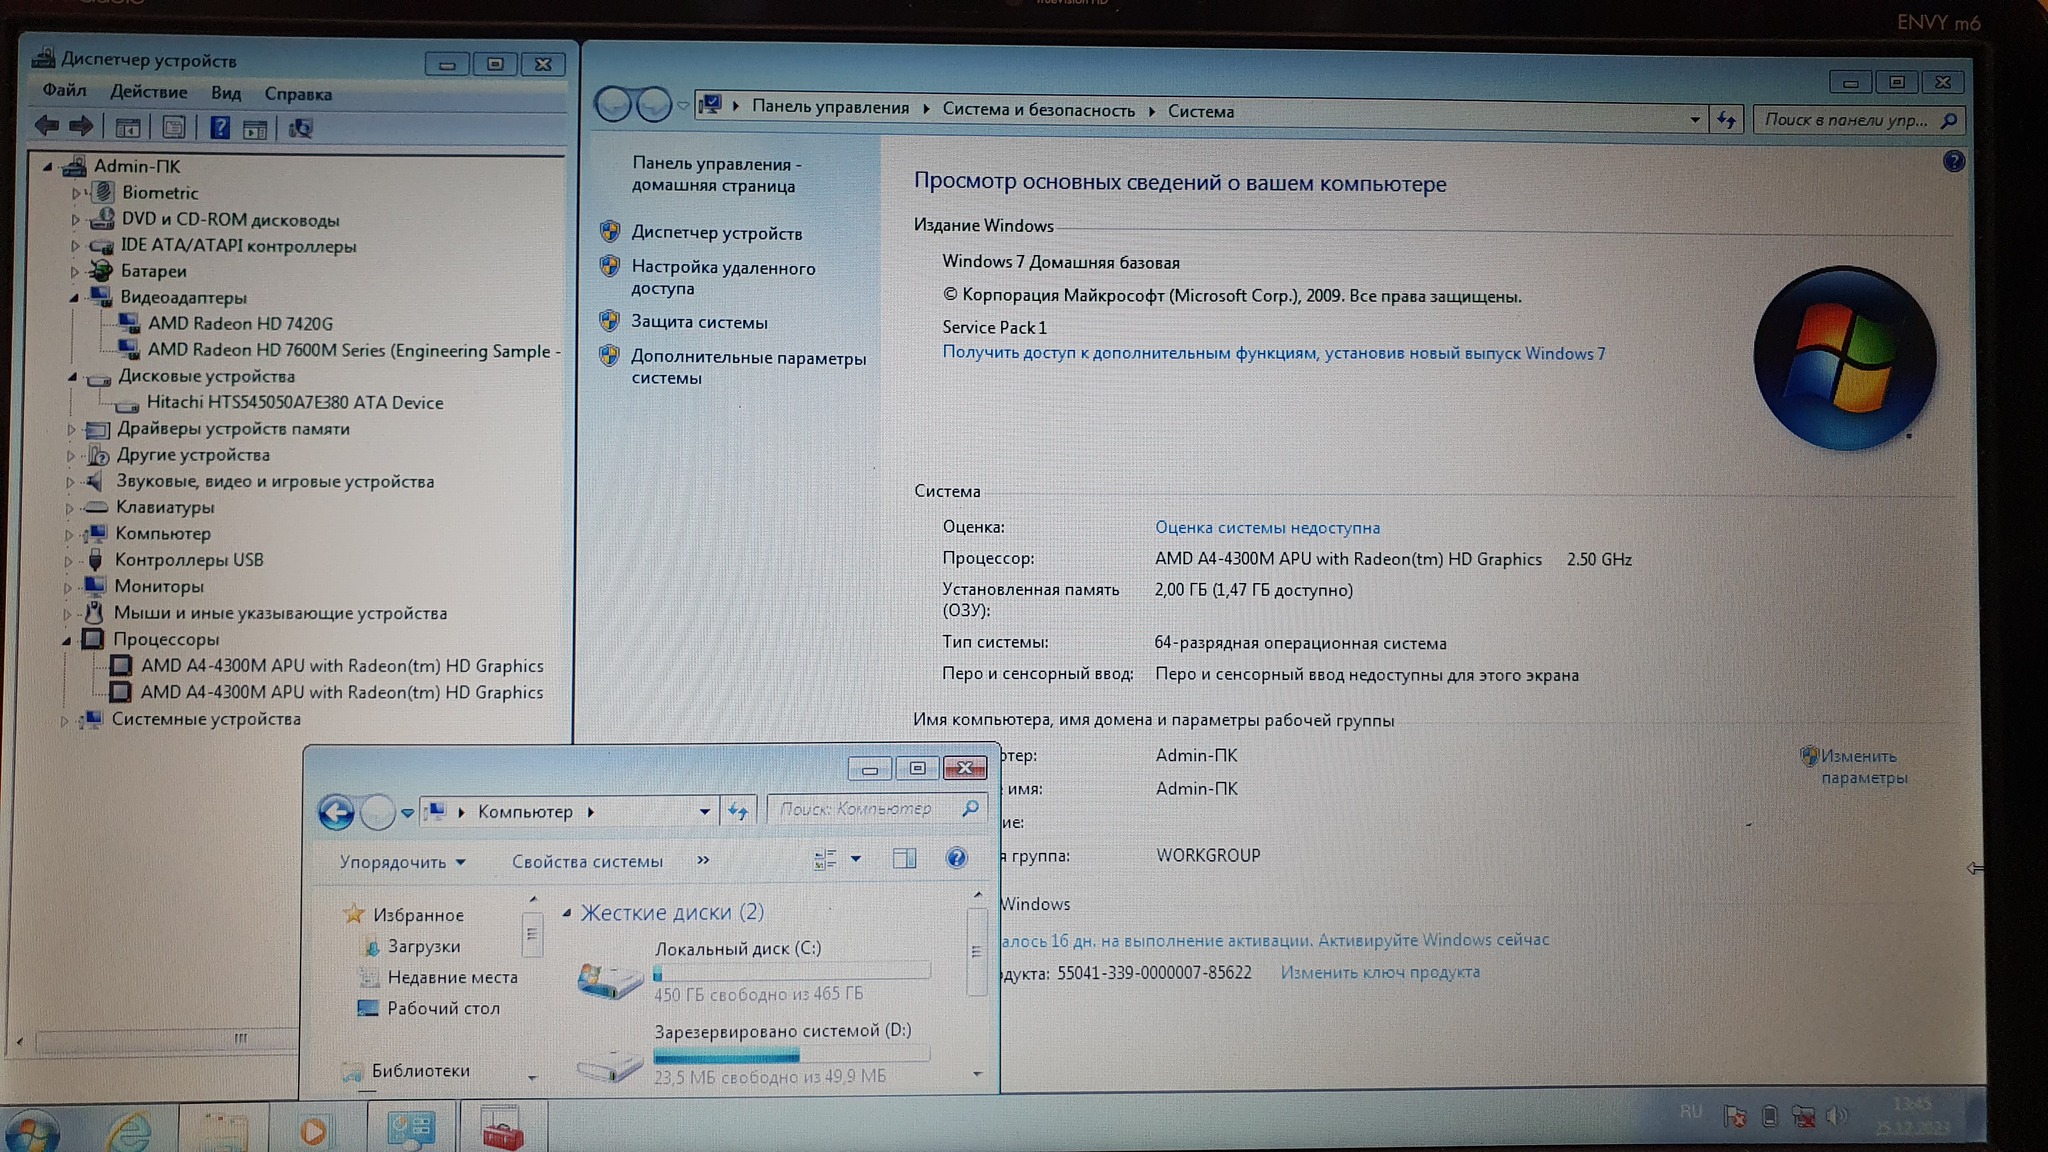Open the Вид menu in Device Manager
Screen dimensions: 2048x1152
click(x=225, y=93)
